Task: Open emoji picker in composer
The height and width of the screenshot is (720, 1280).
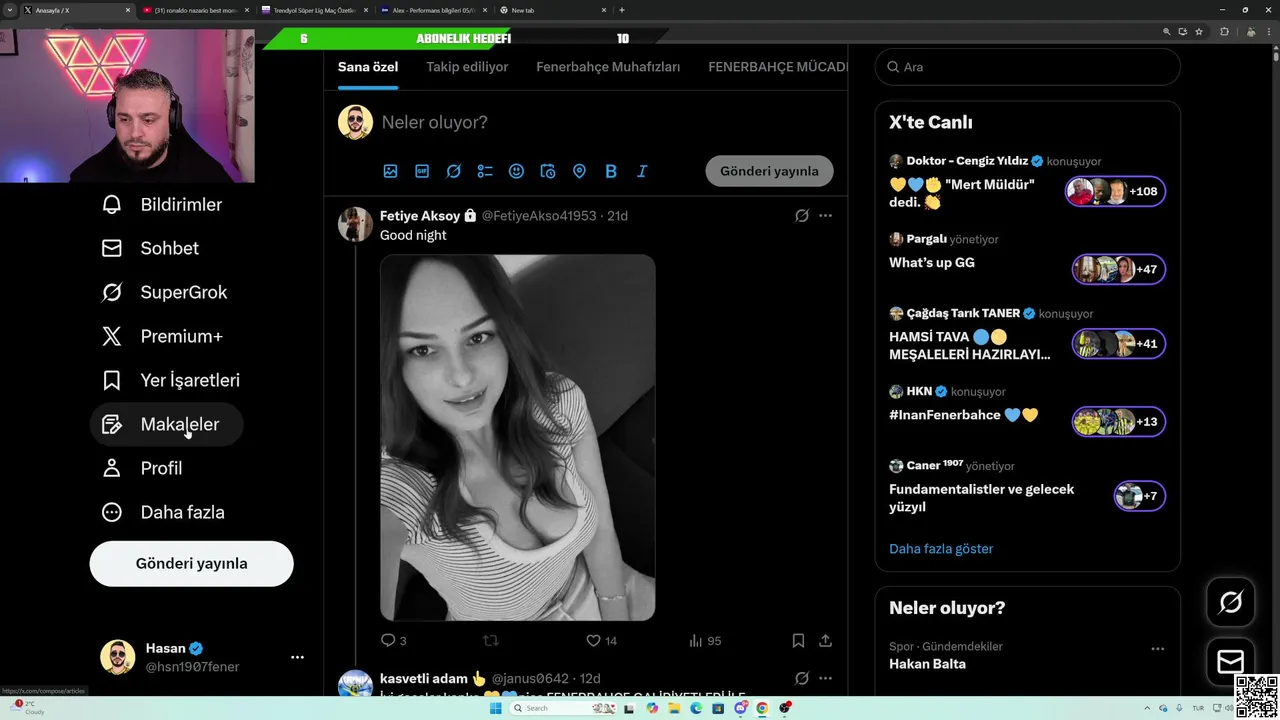Action: pyautogui.click(x=516, y=171)
